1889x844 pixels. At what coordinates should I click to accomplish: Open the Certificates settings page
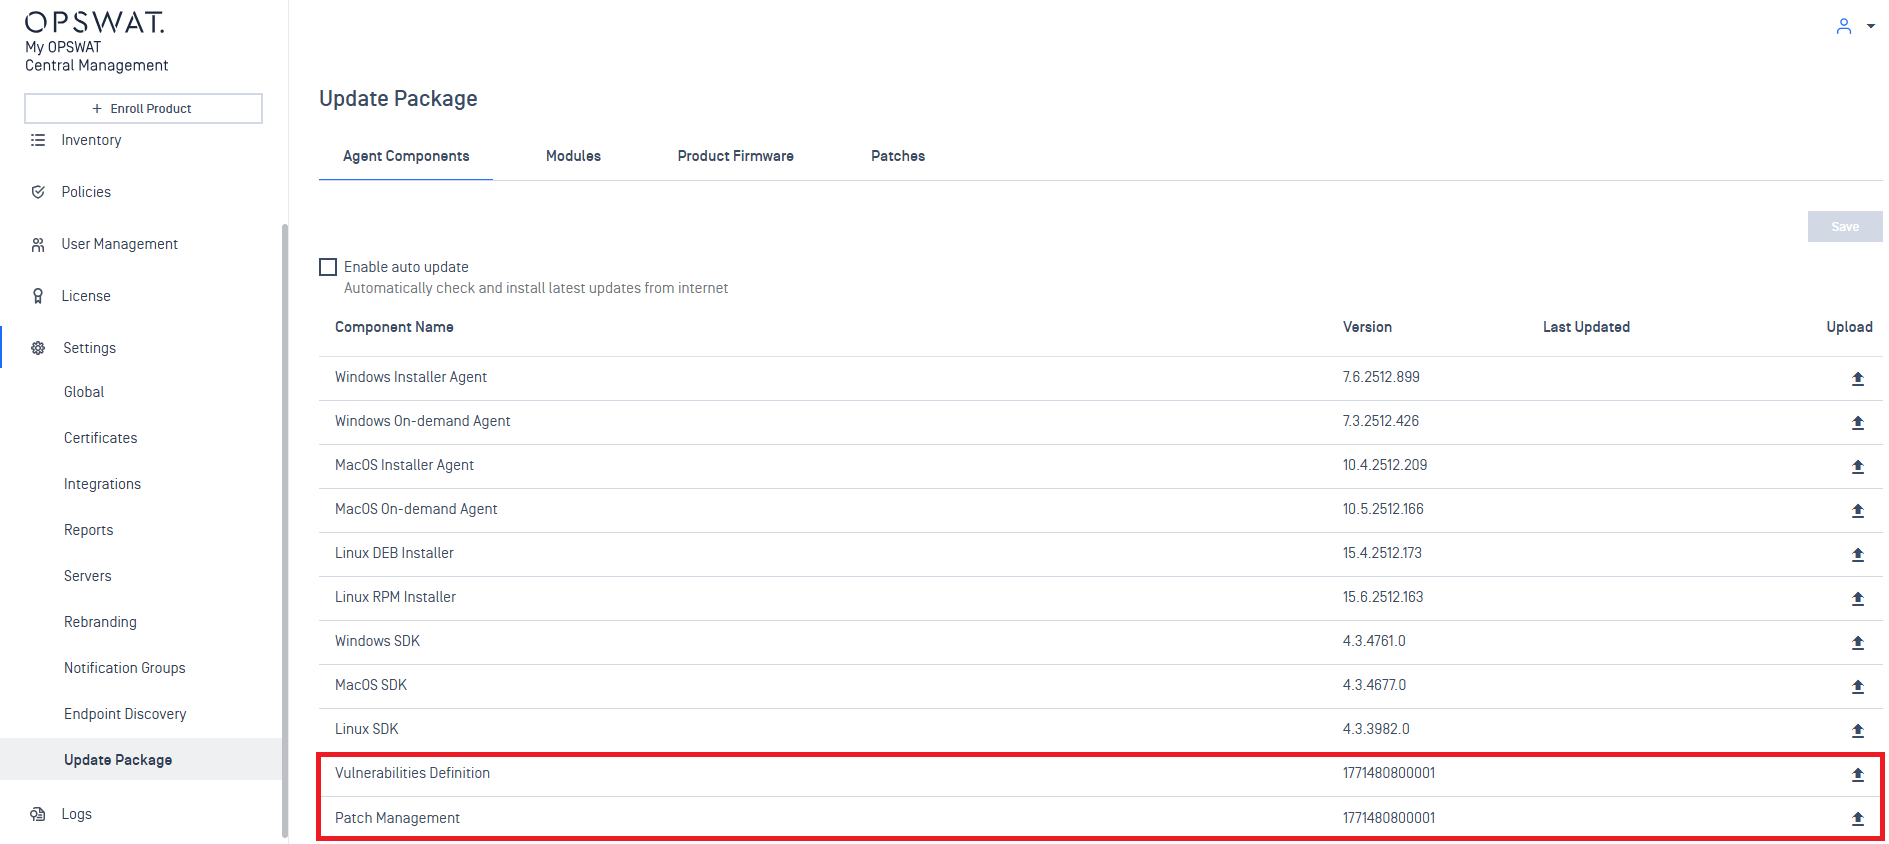click(100, 438)
